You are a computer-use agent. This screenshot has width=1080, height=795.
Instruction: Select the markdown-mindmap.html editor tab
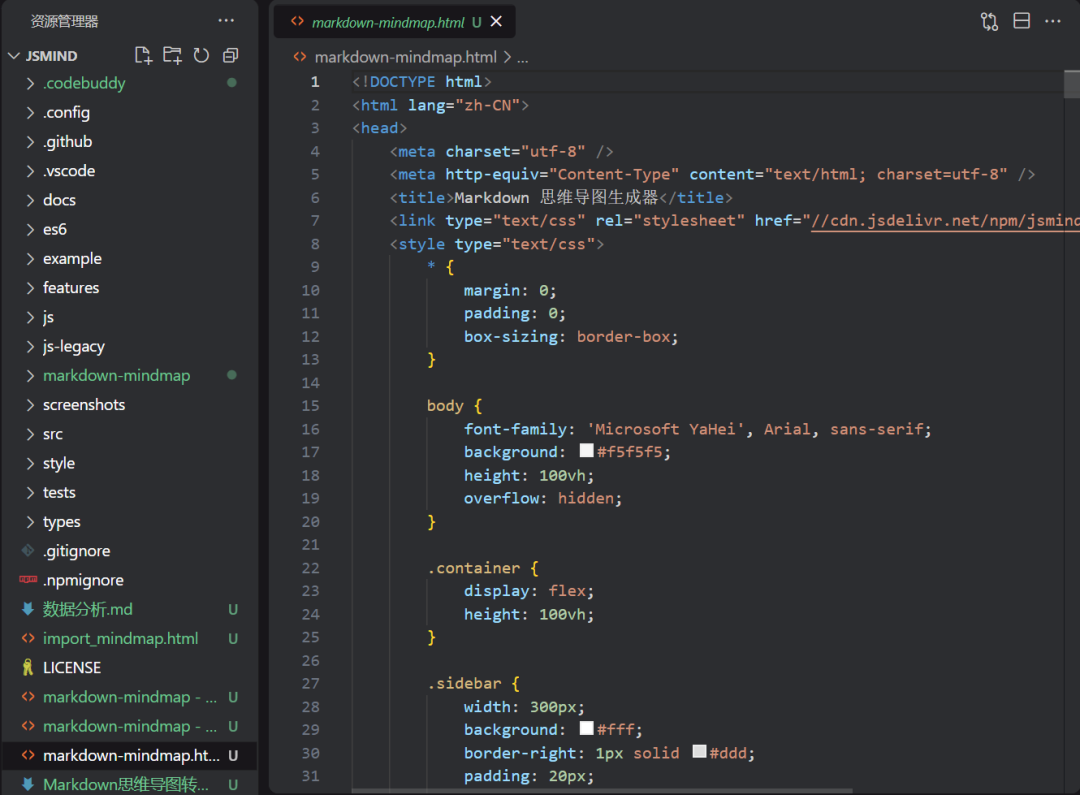pyautogui.click(x=388, y=22)
